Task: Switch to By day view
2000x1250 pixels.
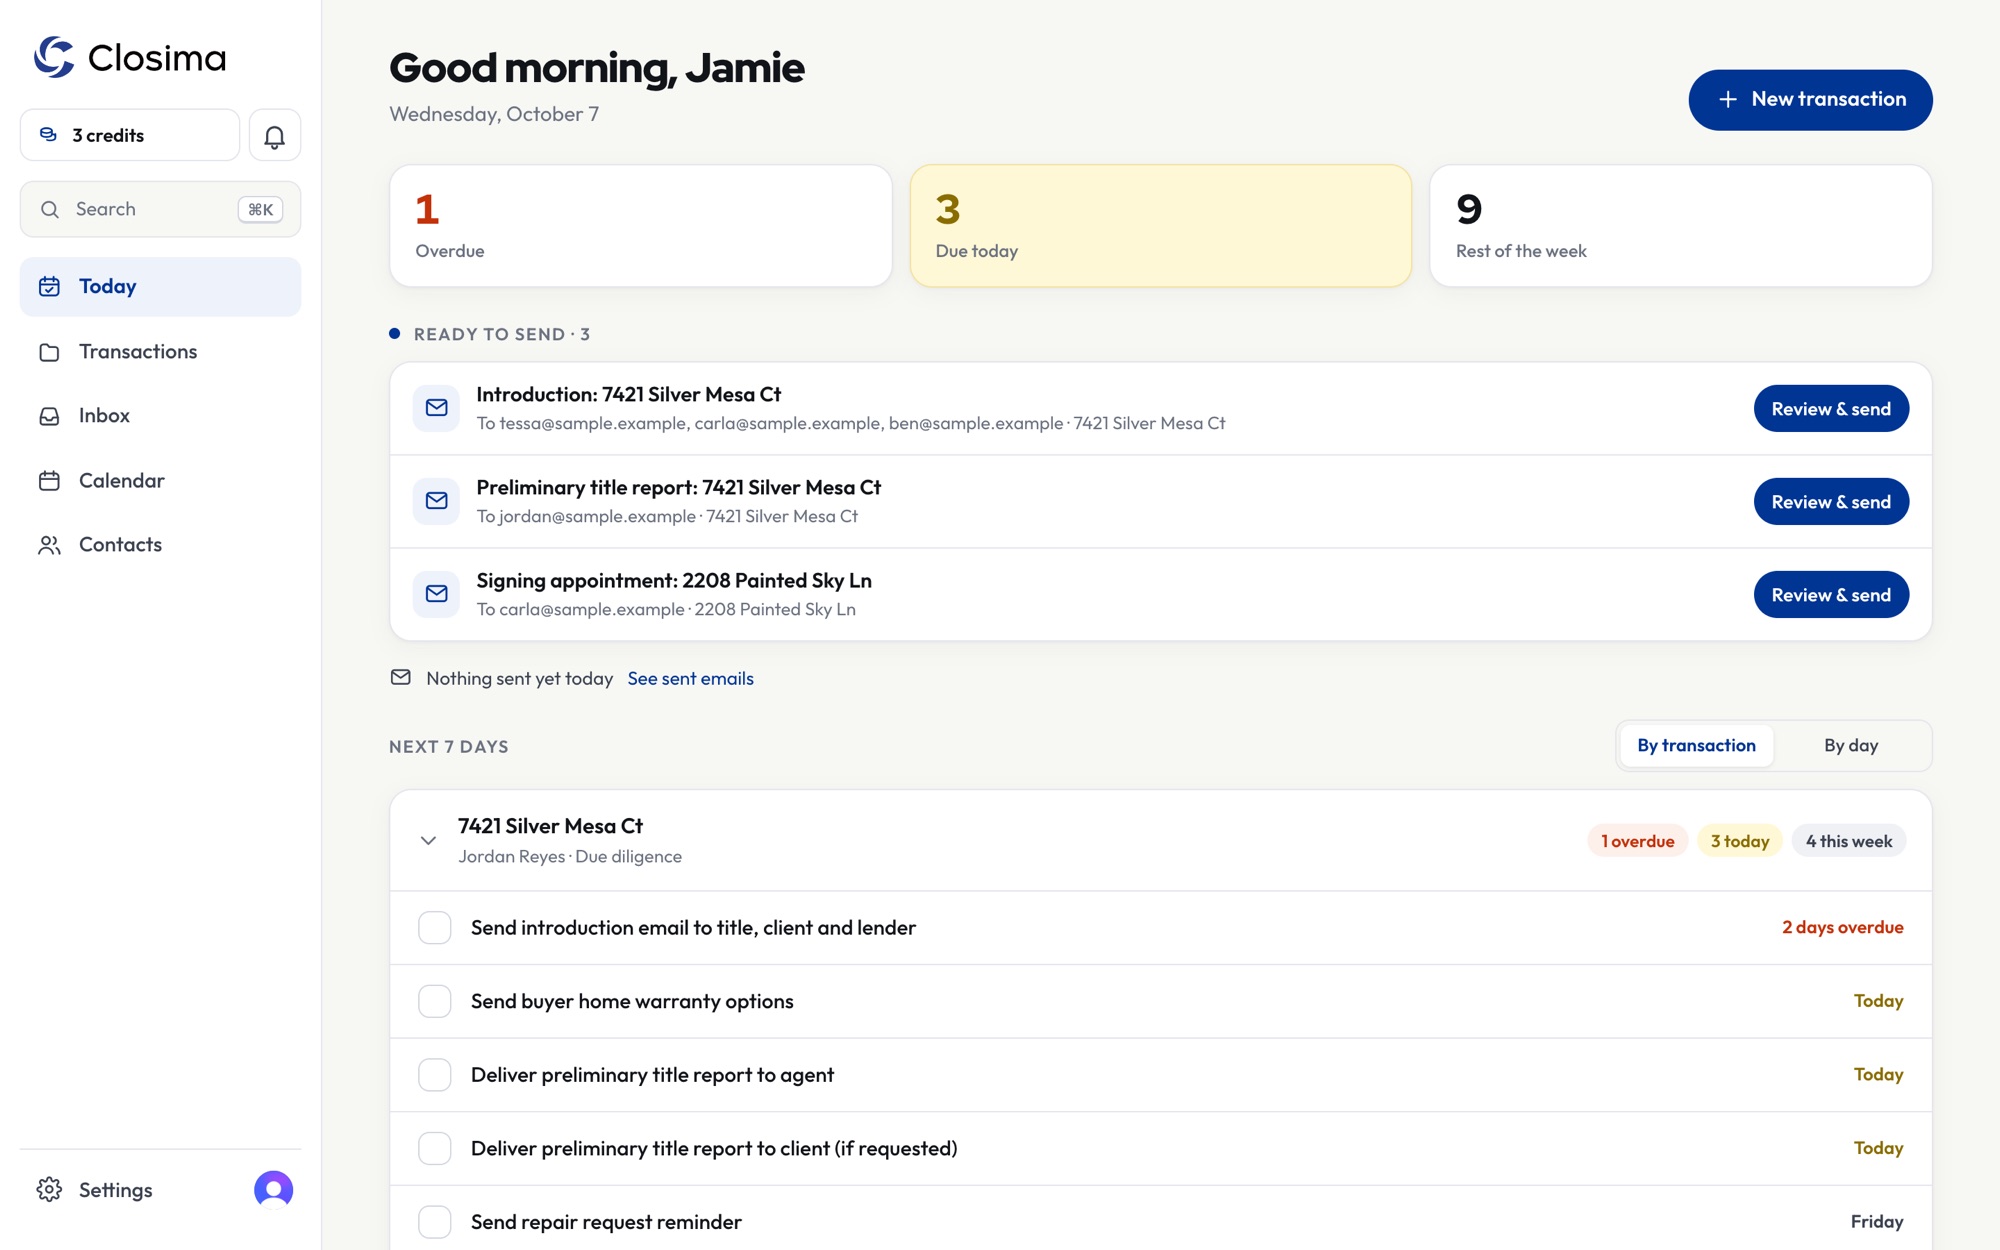Action: [1851, 746]
